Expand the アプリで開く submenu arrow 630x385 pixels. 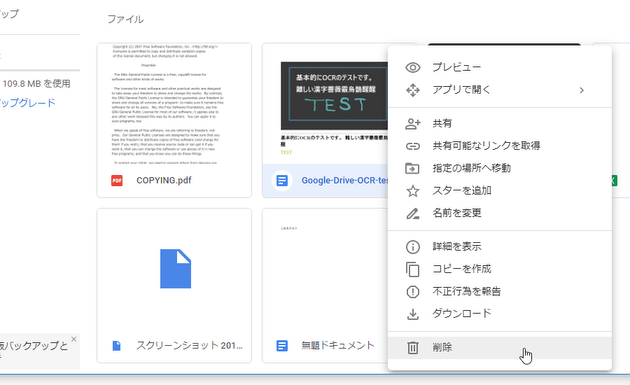pyautogui.click(x=581, y=90)
